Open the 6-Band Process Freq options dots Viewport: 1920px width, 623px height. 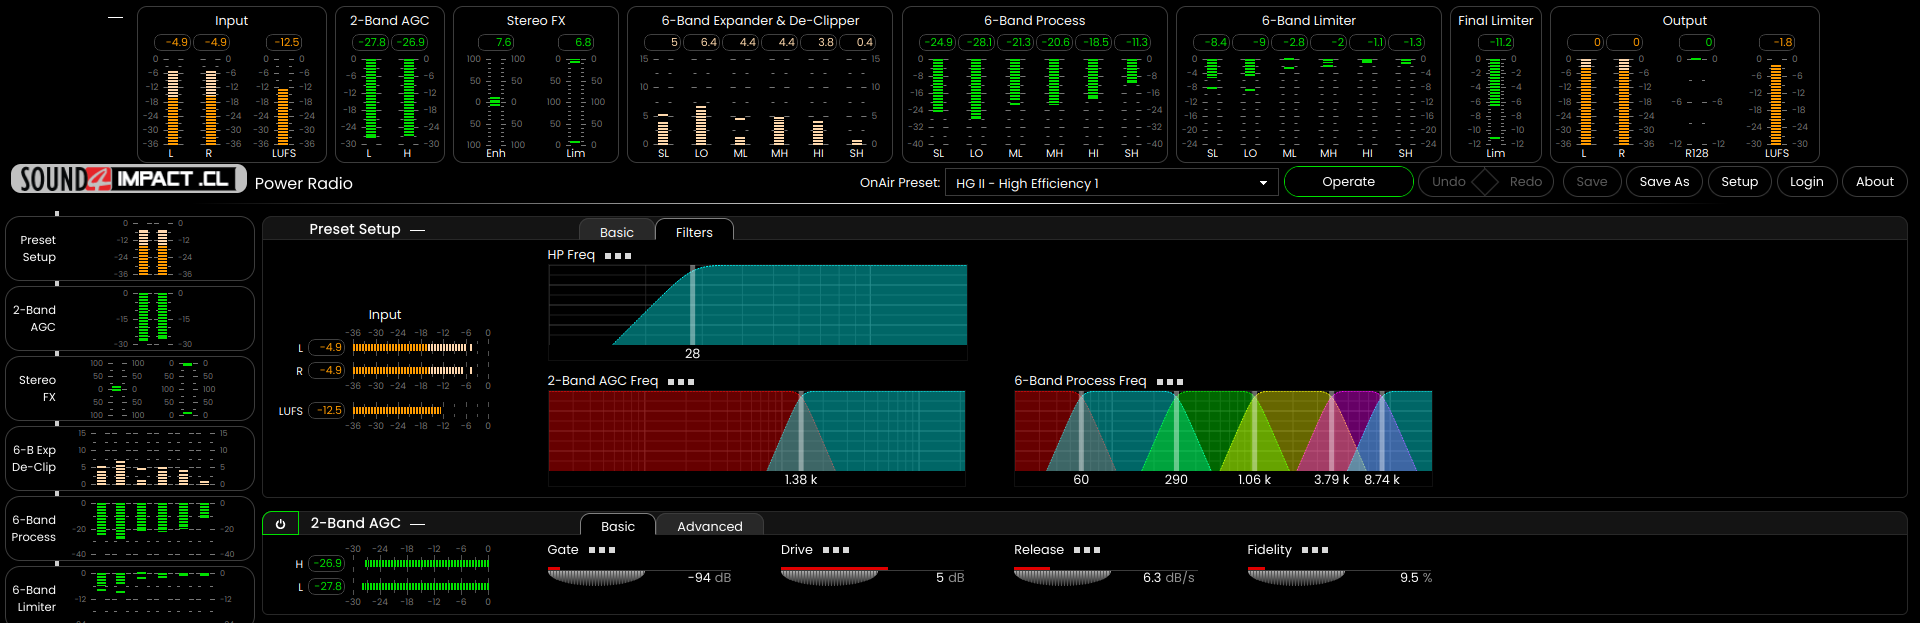tap(1169, 382)
